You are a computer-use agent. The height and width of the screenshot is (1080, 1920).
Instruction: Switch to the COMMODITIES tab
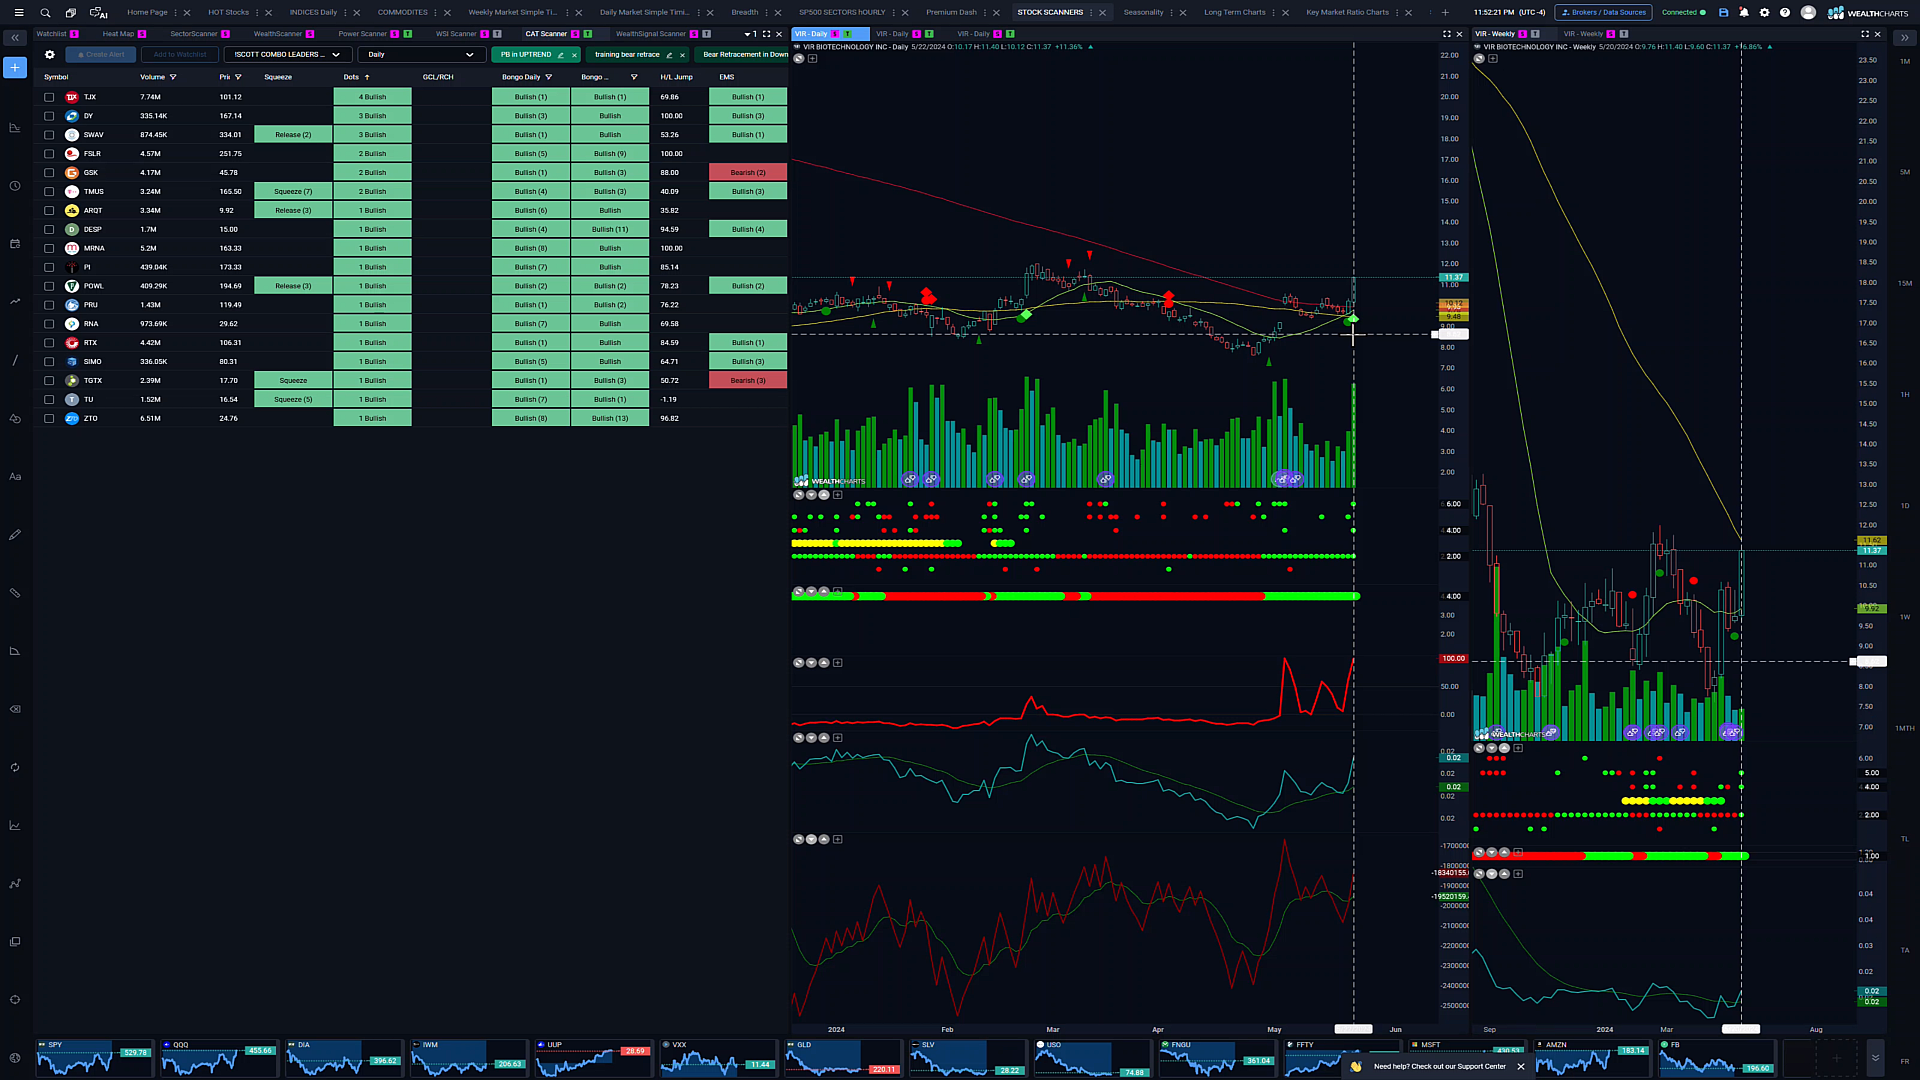point(402,12)
